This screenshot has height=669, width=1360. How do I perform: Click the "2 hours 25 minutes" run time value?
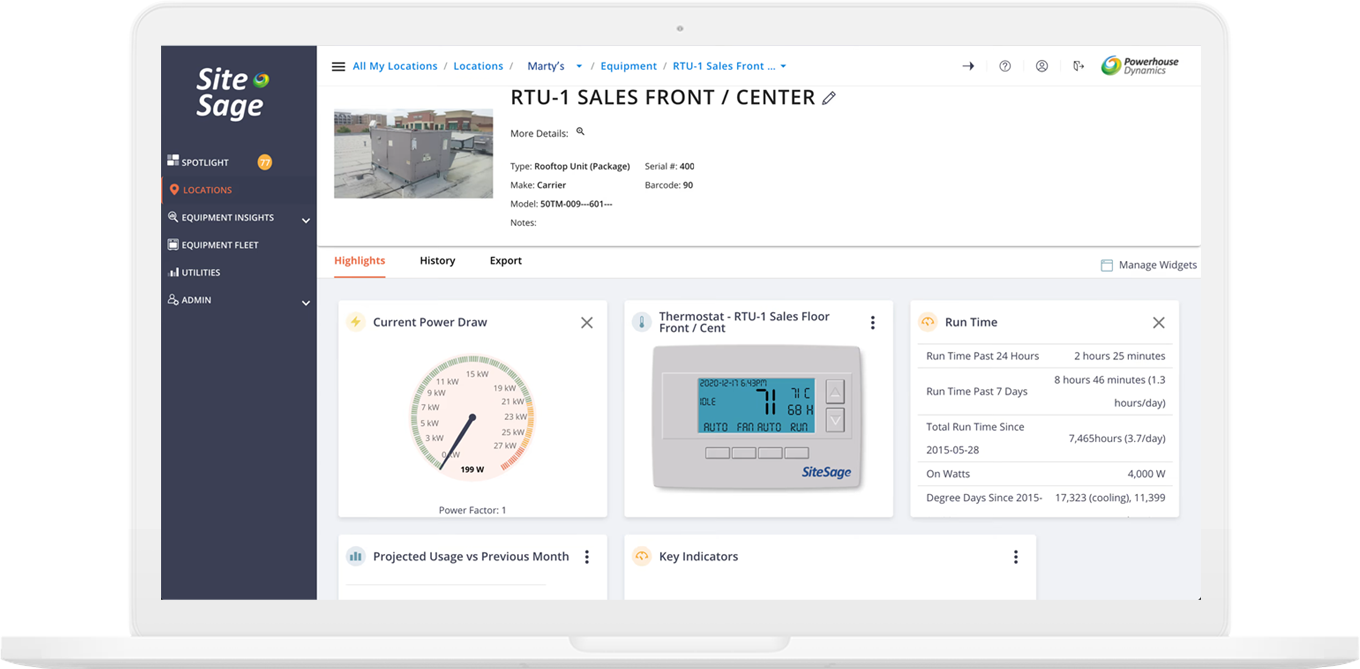(x=1120, y=356)
